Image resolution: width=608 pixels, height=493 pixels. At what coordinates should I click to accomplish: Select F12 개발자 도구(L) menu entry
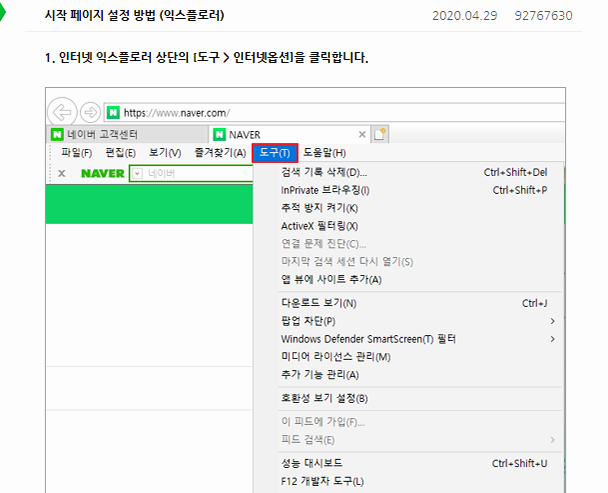point(408,481)
